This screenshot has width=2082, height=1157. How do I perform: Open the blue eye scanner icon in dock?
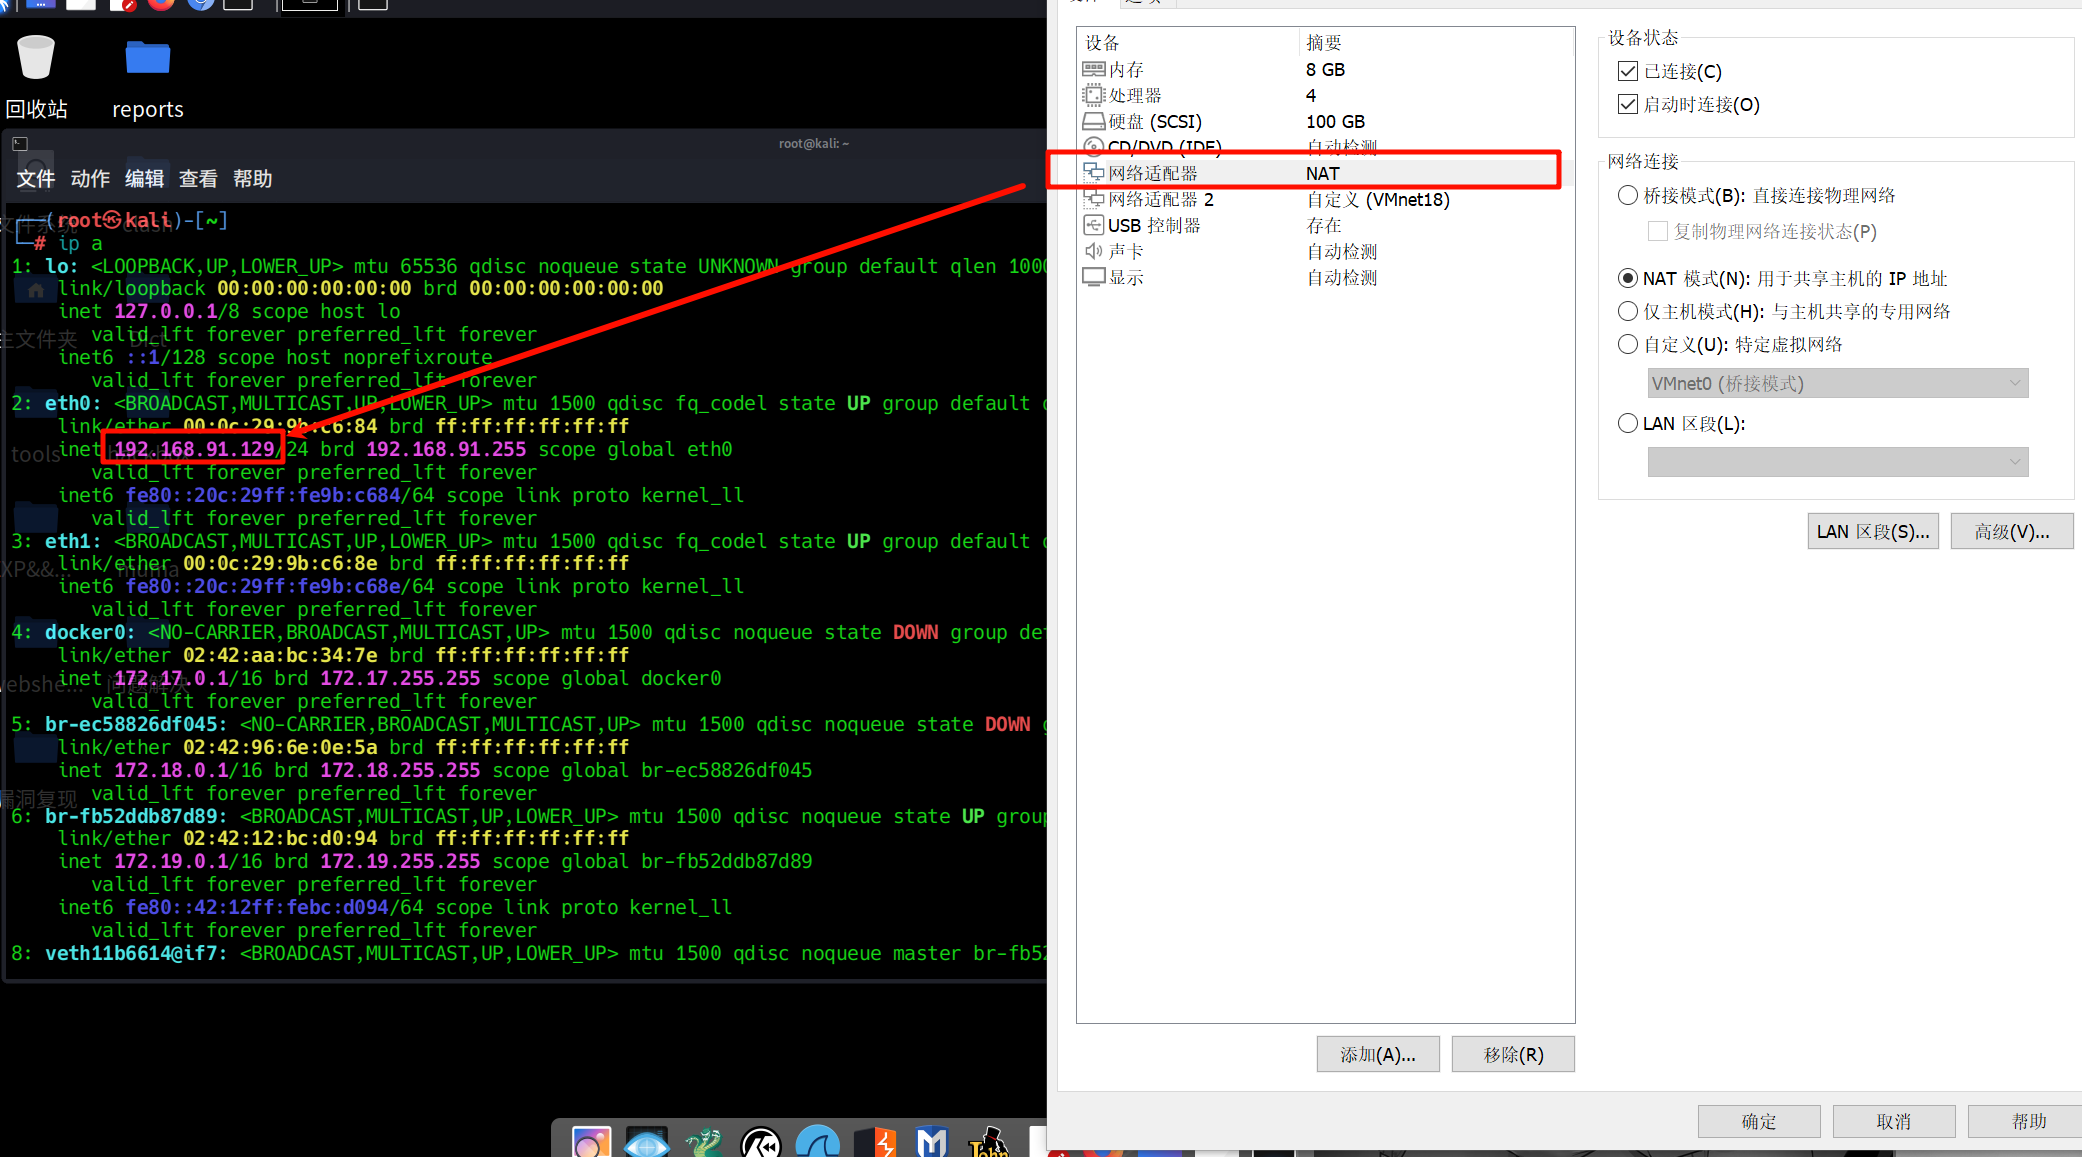(647, 1141)
